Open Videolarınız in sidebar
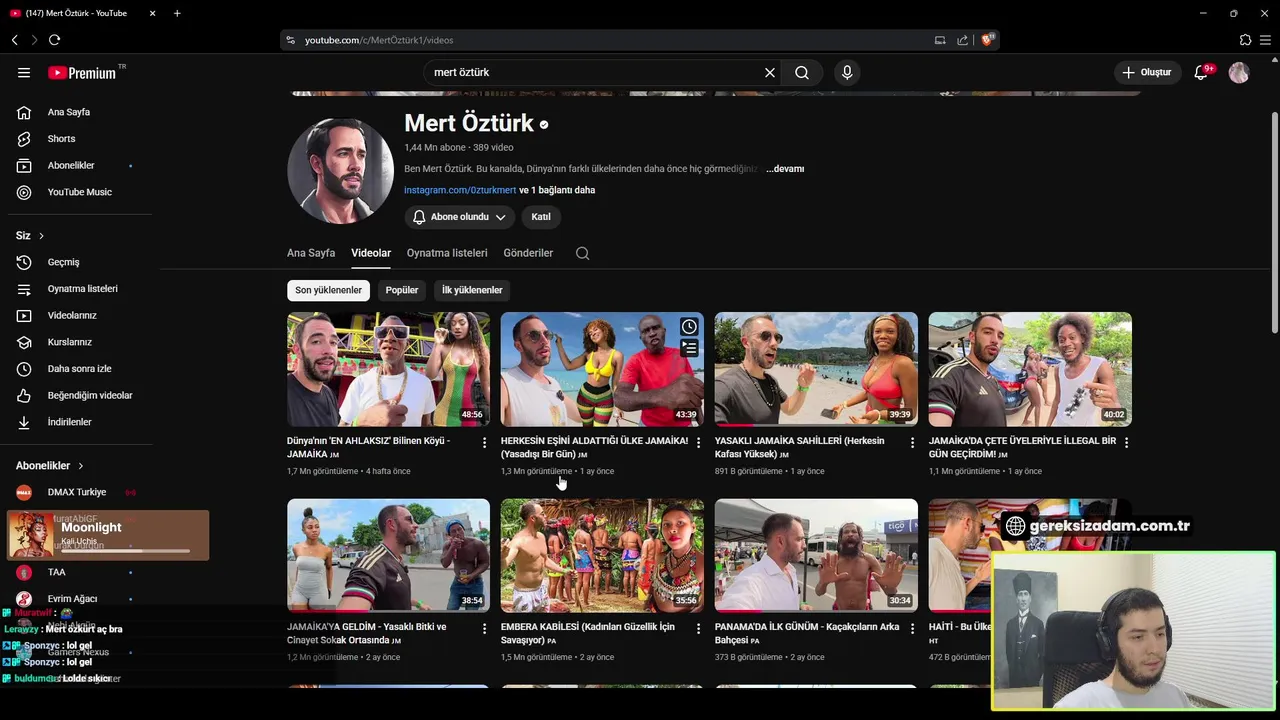 80,315
